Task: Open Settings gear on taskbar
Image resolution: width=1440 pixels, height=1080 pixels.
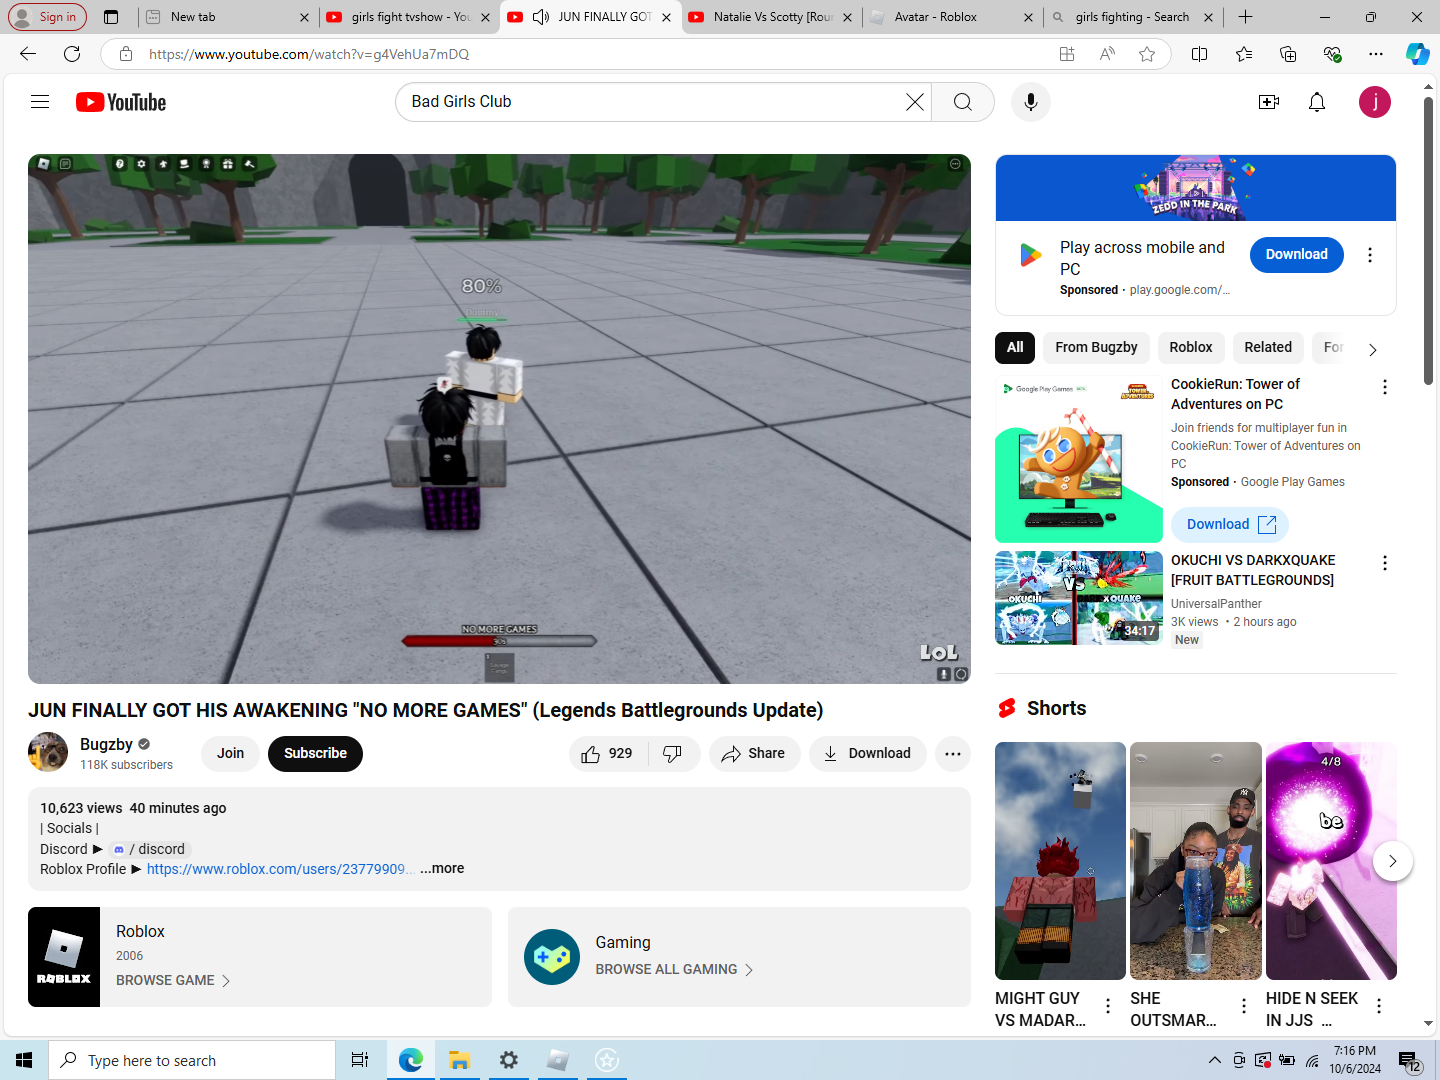Action: click(509, 1060)
